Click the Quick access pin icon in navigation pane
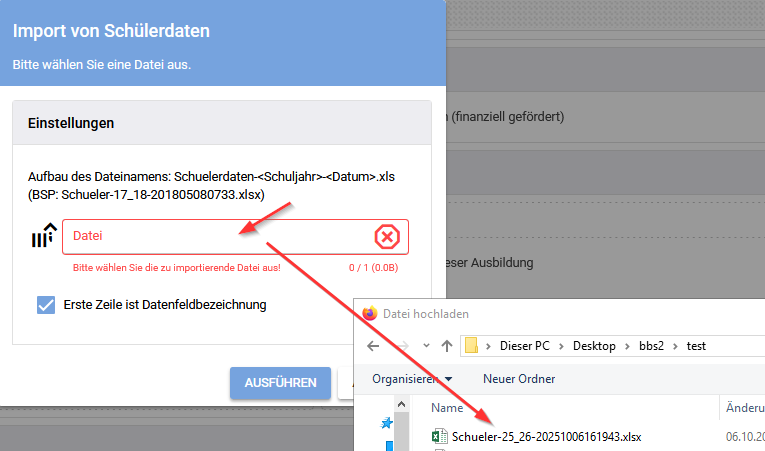This screenshot has width=765, height=451. coord(386,424)
